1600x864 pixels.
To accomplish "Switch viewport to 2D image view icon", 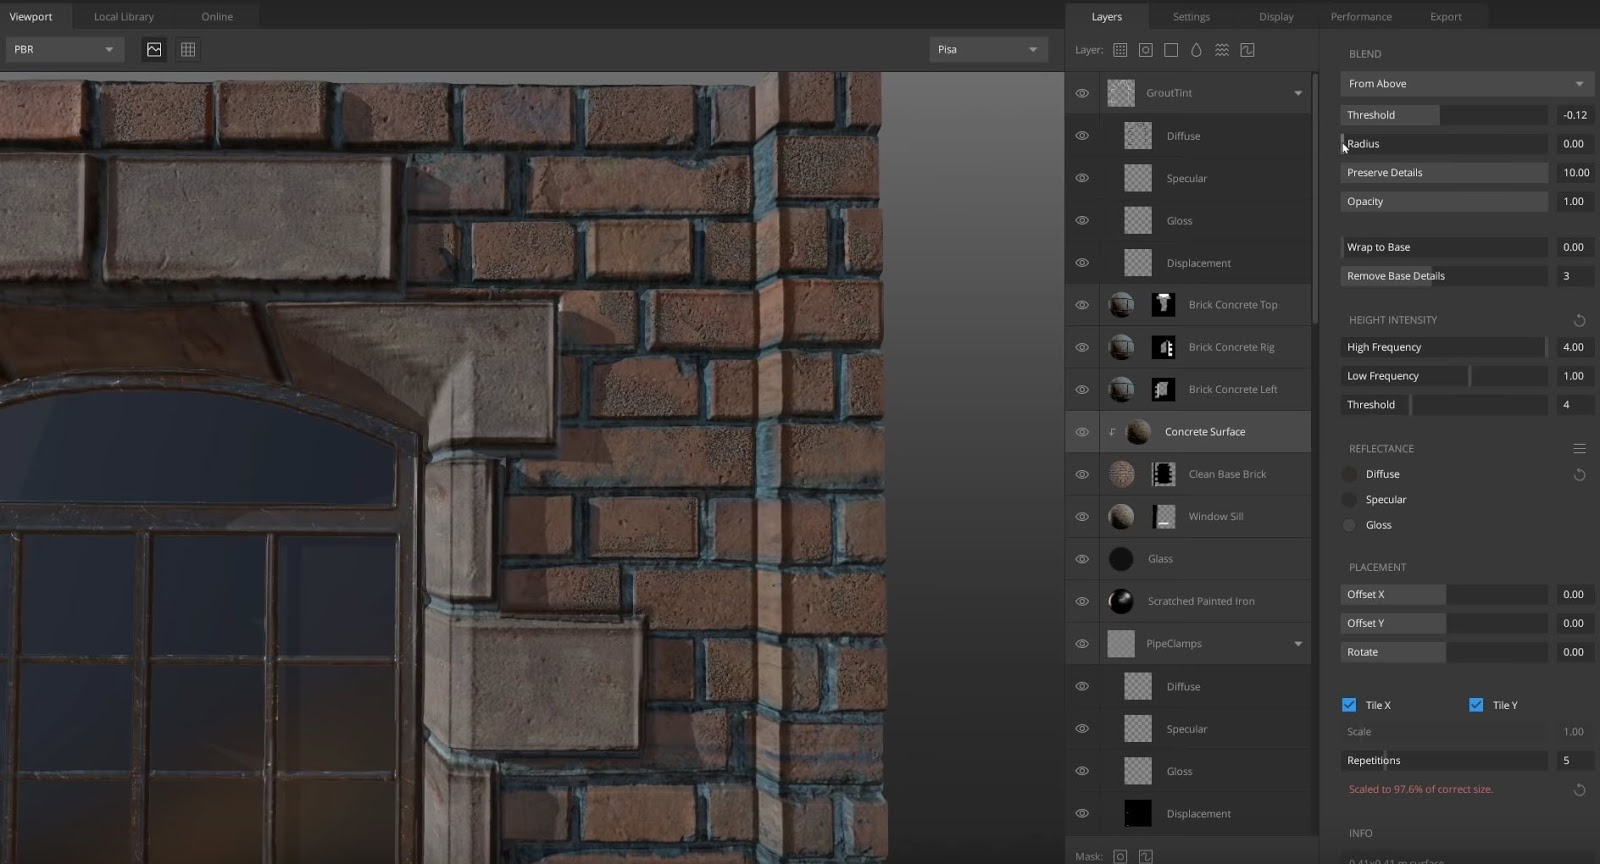I will point(154,50).
